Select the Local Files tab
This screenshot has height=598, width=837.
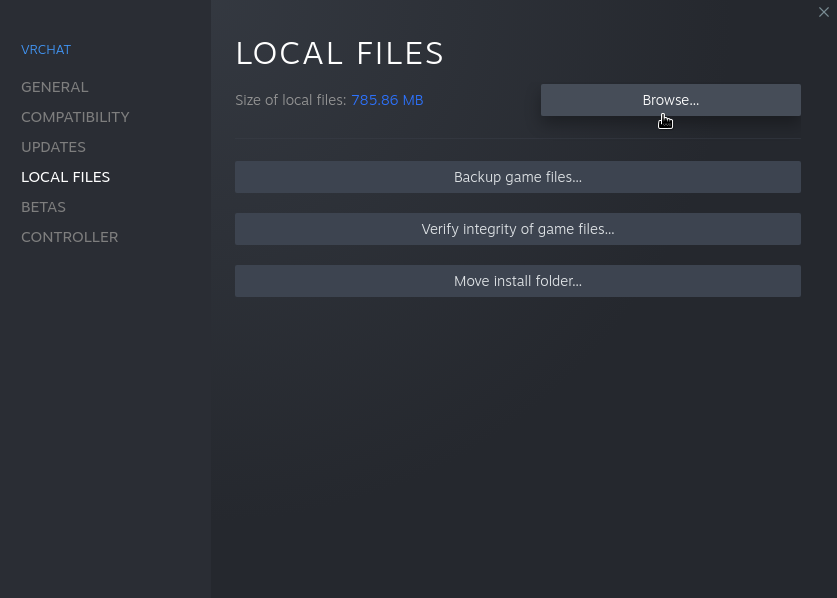point(66,177)
